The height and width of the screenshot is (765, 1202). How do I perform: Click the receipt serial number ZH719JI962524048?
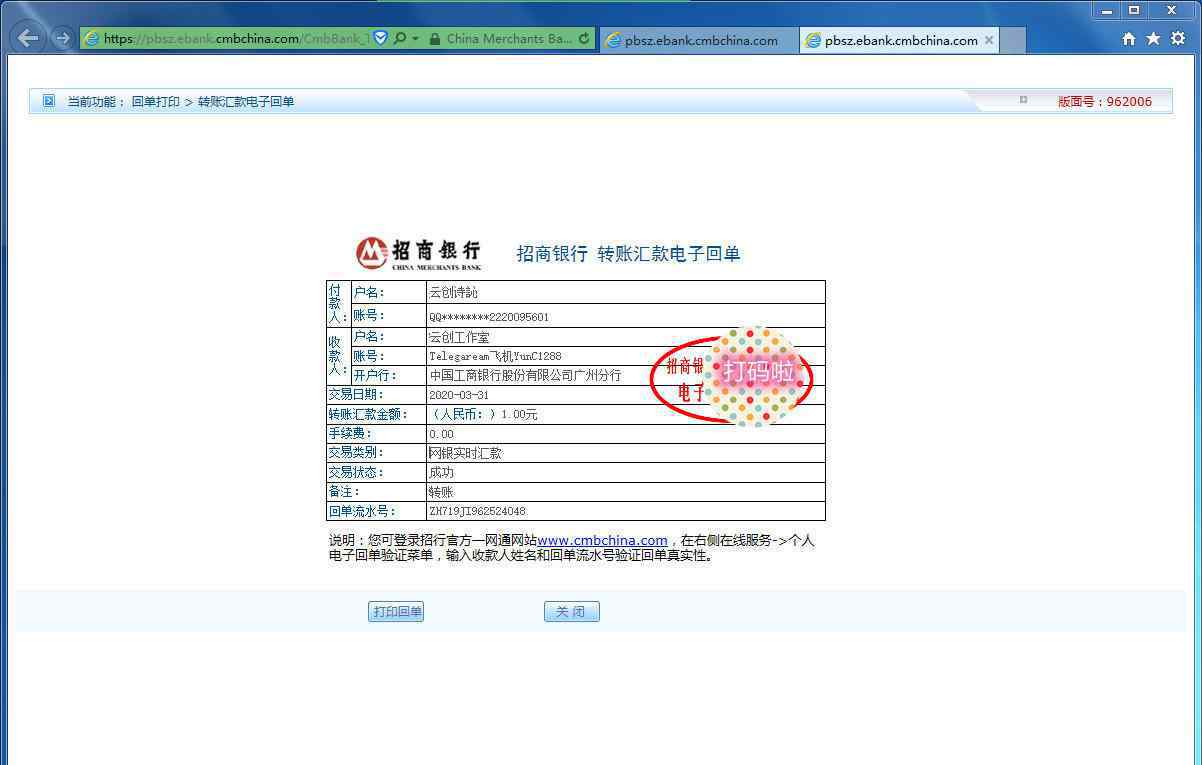coord(477,511)
